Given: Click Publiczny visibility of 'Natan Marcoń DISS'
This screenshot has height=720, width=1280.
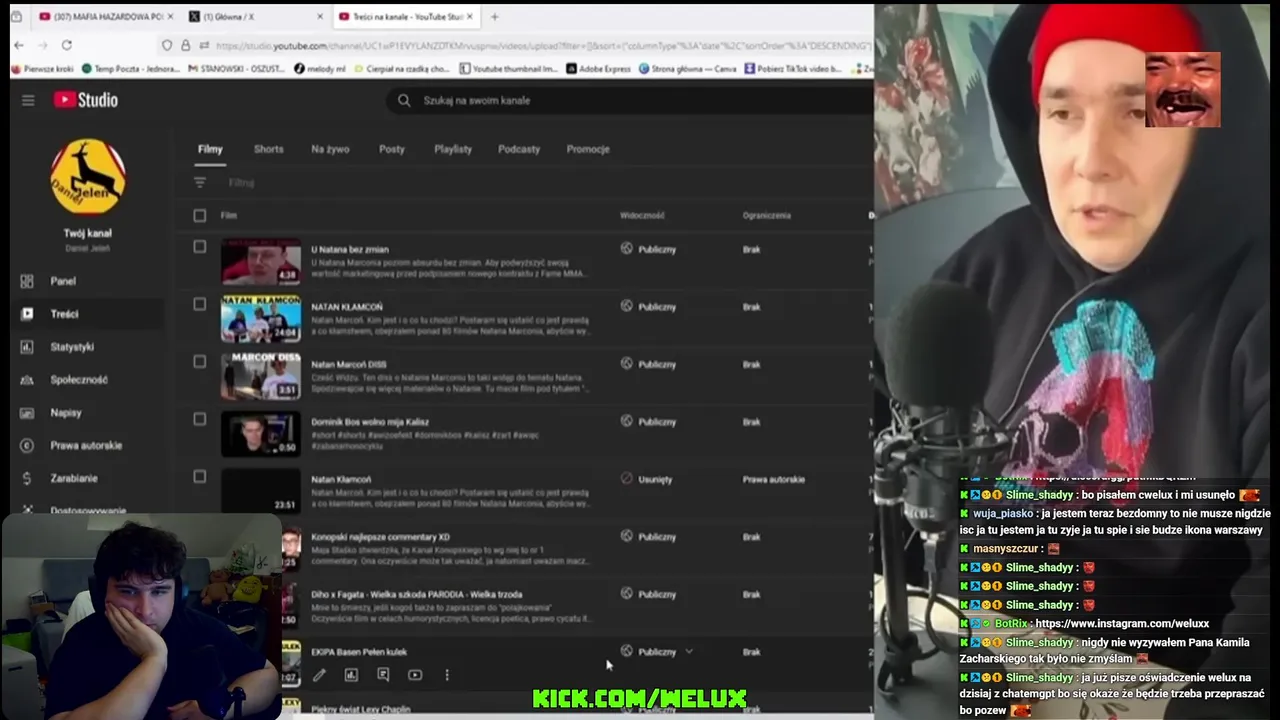Looking at the screenshot, I should (x=657, y=364).
